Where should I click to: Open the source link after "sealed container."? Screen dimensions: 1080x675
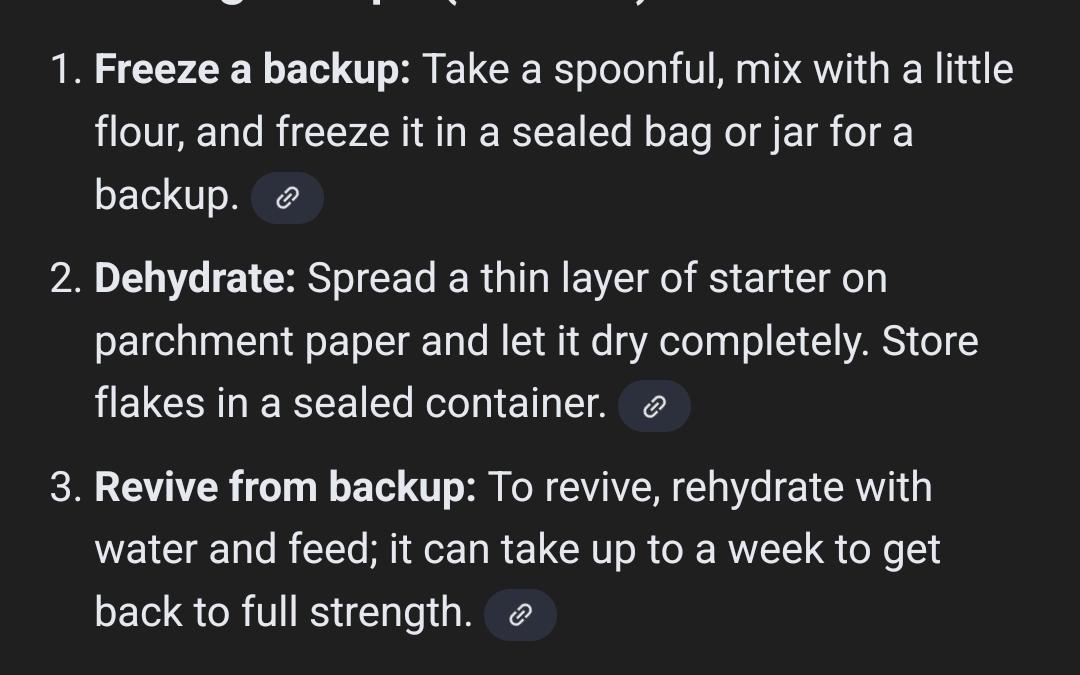tap(654, 406)
